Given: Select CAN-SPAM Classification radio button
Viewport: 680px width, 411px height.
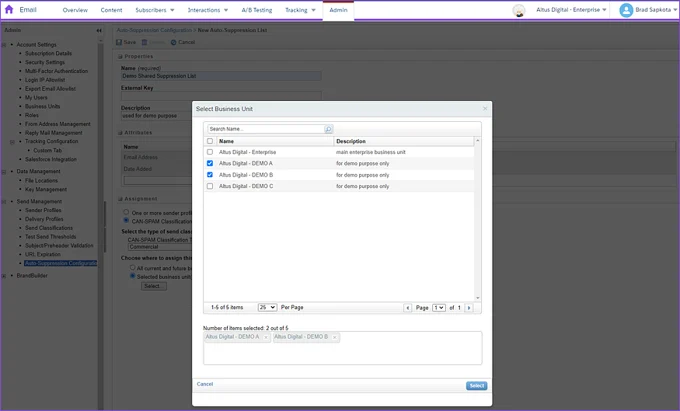Looking at the screenshot, I should [x=126, y=221].
